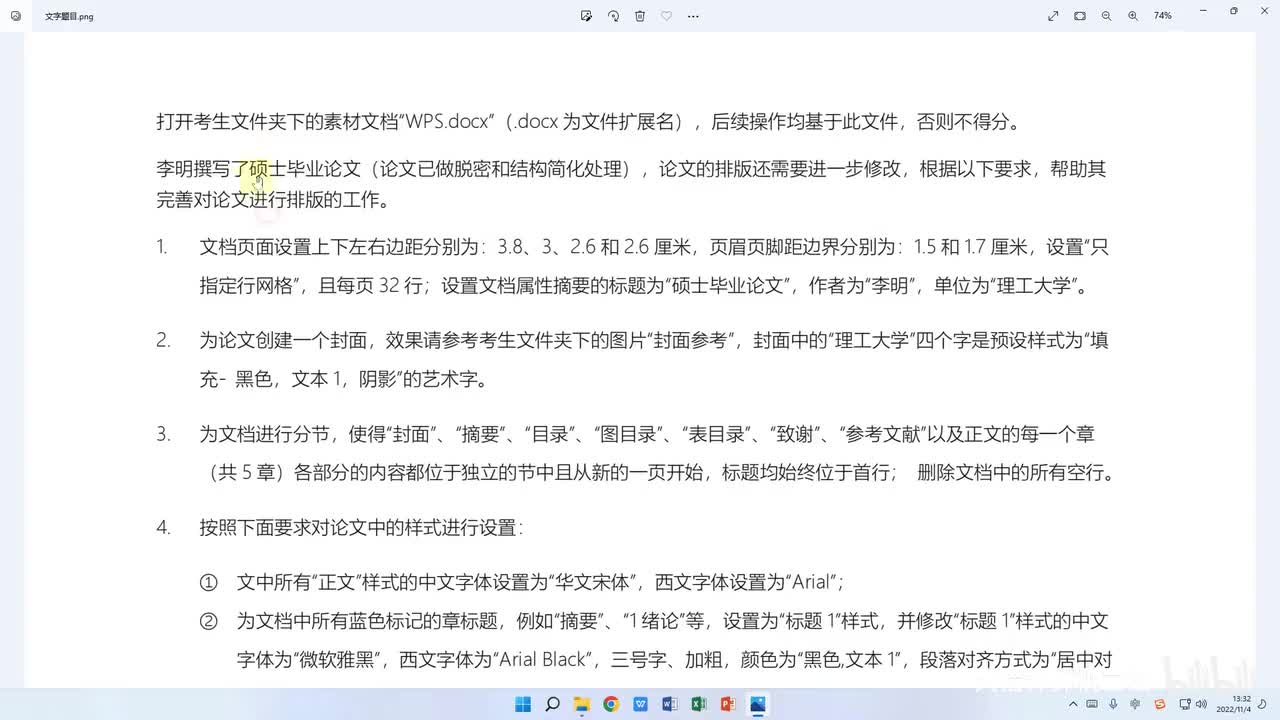Viewport: 1280px width, 720px height.
Task: Open volume control speaker icon
Action: tap(1200, 704)
